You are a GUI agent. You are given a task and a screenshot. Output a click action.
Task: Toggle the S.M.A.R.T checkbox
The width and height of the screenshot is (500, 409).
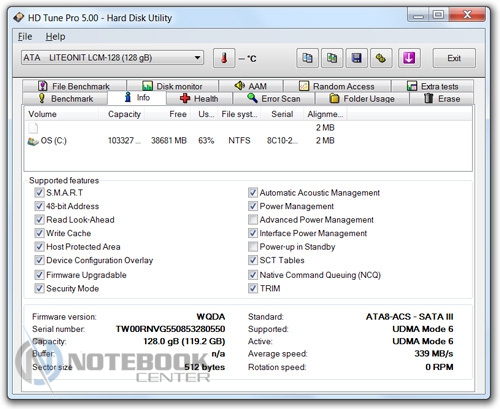click(39, 193)
